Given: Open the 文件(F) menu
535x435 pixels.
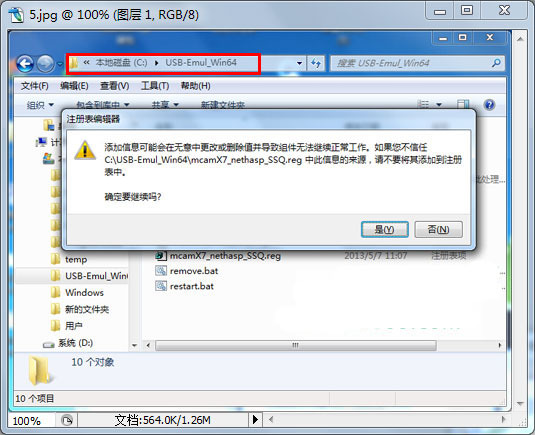Looking at the screenshot, I should (34, 86).
